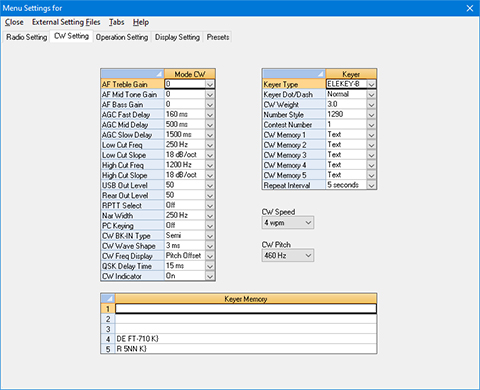Select 'DE FT-710 K}' memory cell
480x390 pixels.
click(246, 339)
